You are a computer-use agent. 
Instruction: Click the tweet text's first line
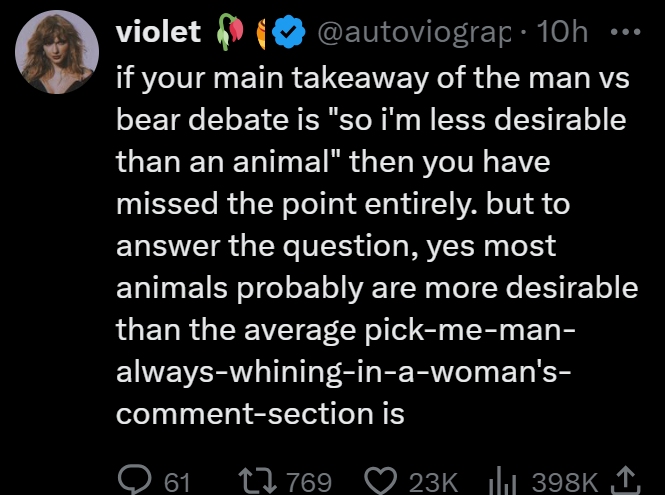point(368,76)
